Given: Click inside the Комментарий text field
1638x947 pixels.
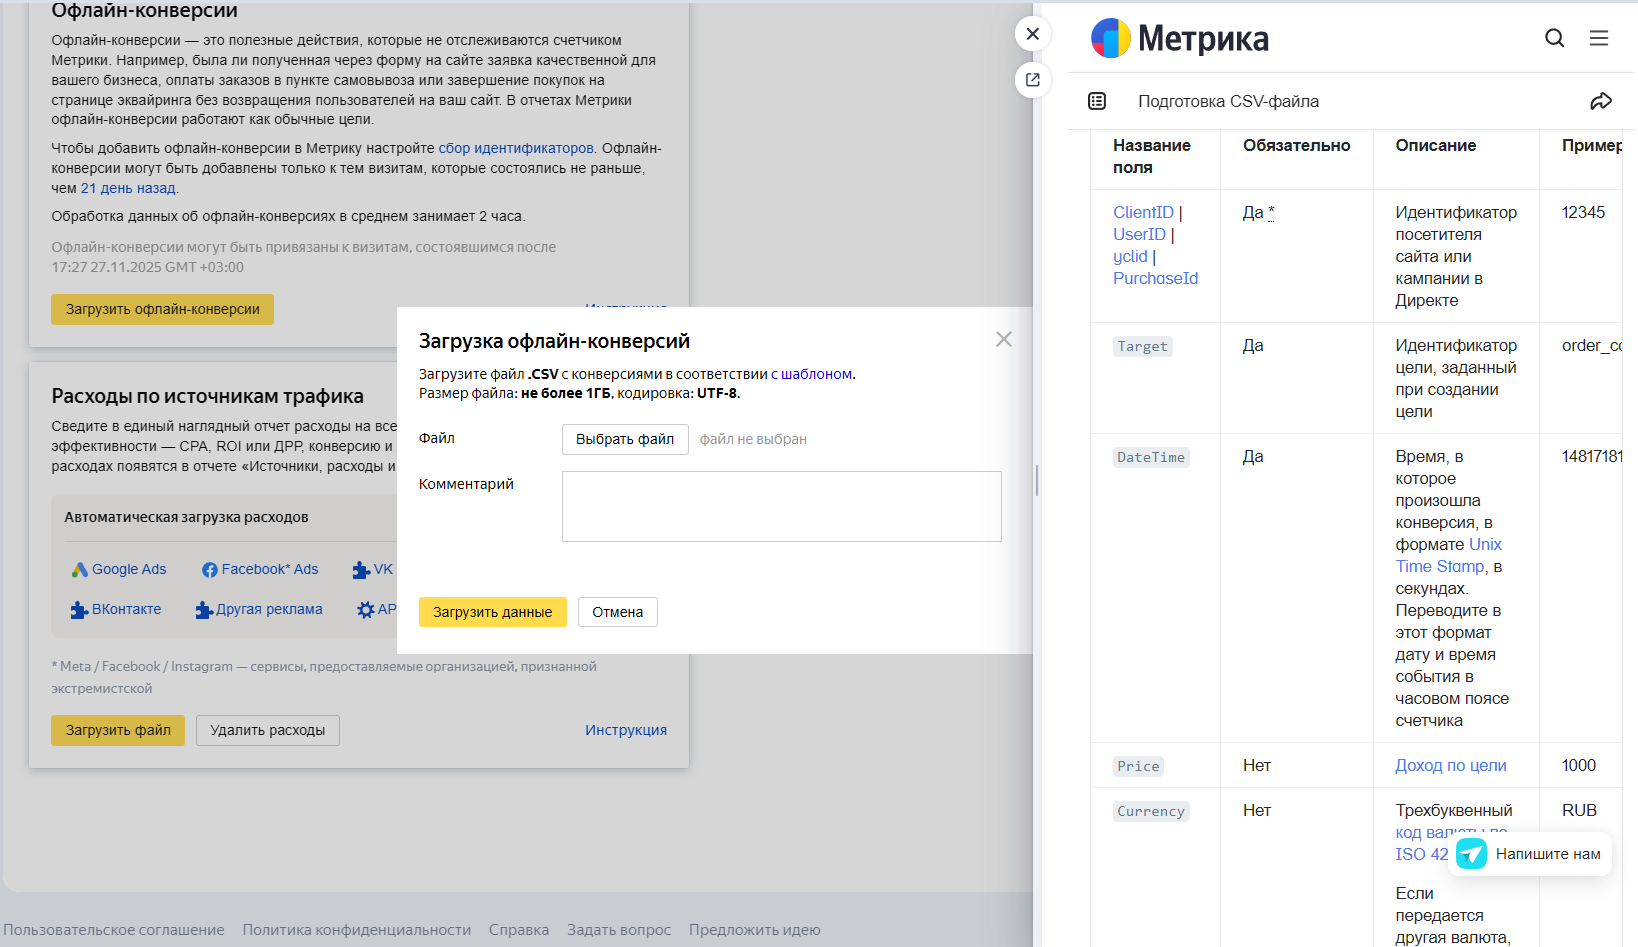Looking at the screenshot, I should pyautogui.click(x=781, y=506).
